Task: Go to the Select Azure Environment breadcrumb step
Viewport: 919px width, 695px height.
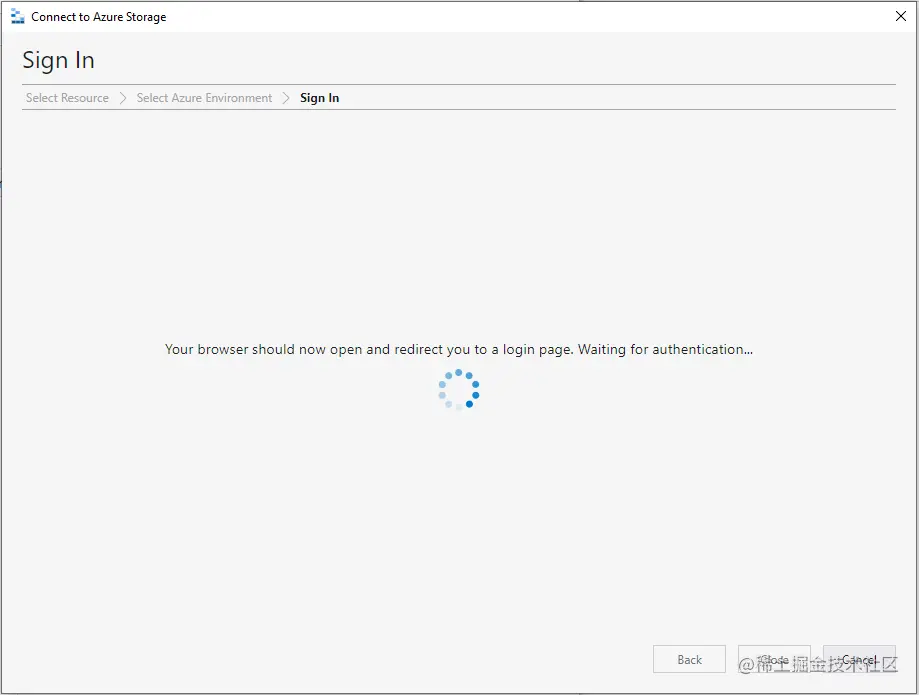Action: 204,98
